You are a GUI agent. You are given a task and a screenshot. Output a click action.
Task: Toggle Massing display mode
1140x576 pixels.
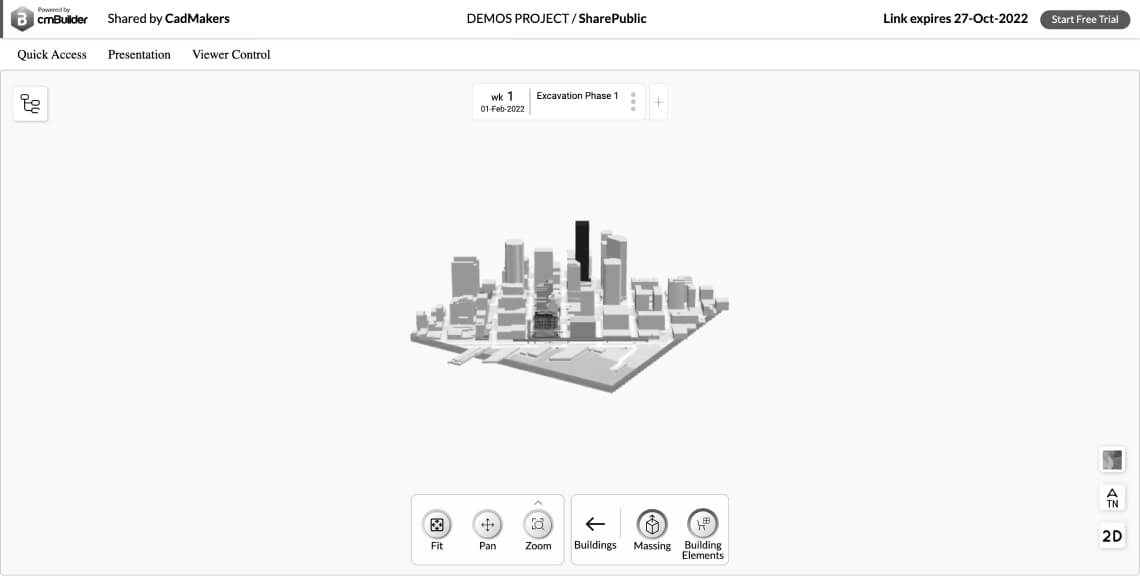[x=651, y=524]
